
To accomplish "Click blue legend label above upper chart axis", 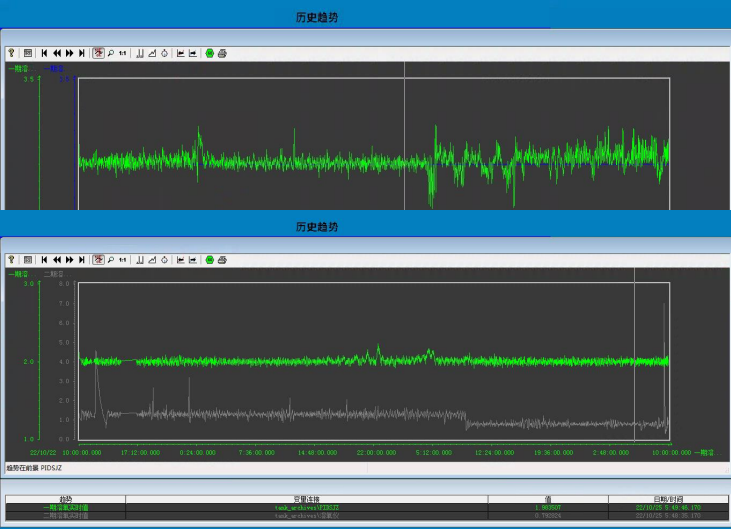I will pos(54,69).
